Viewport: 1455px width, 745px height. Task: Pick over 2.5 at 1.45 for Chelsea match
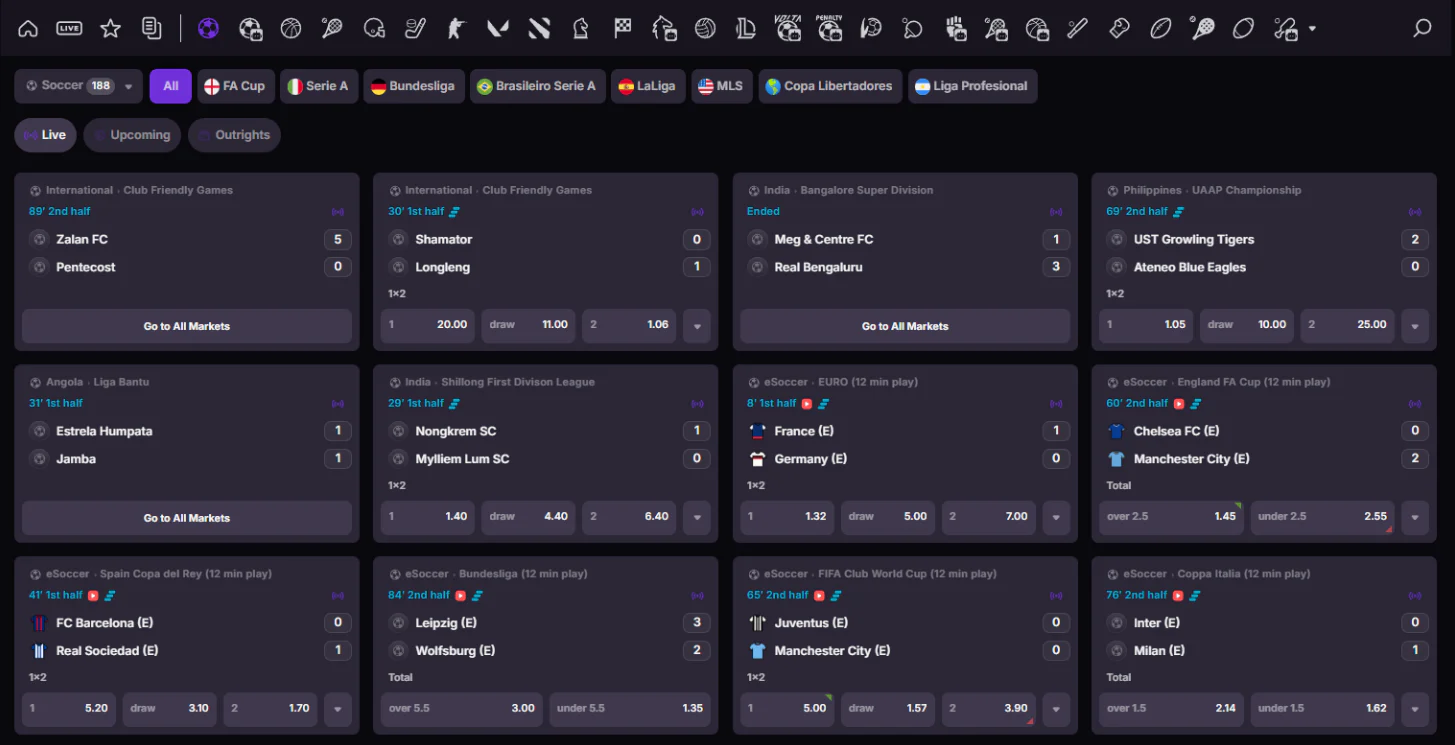[1172, 517]
